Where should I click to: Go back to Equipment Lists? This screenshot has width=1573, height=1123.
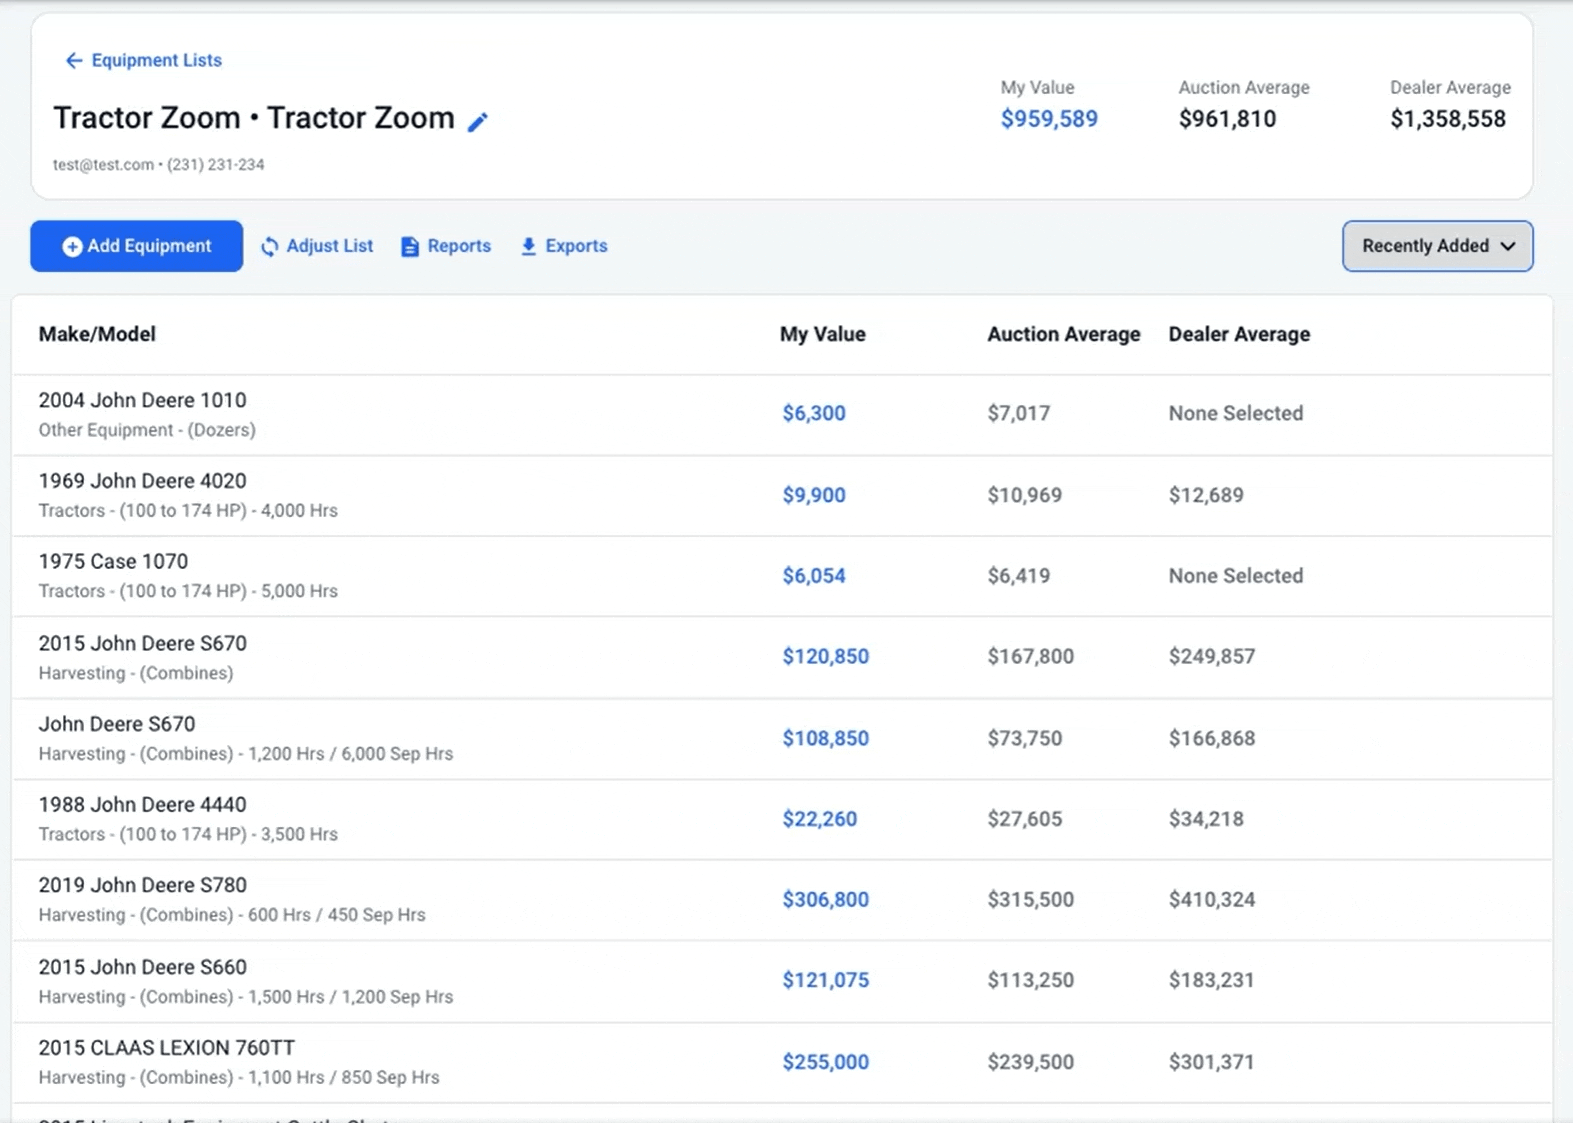point(143,61)
